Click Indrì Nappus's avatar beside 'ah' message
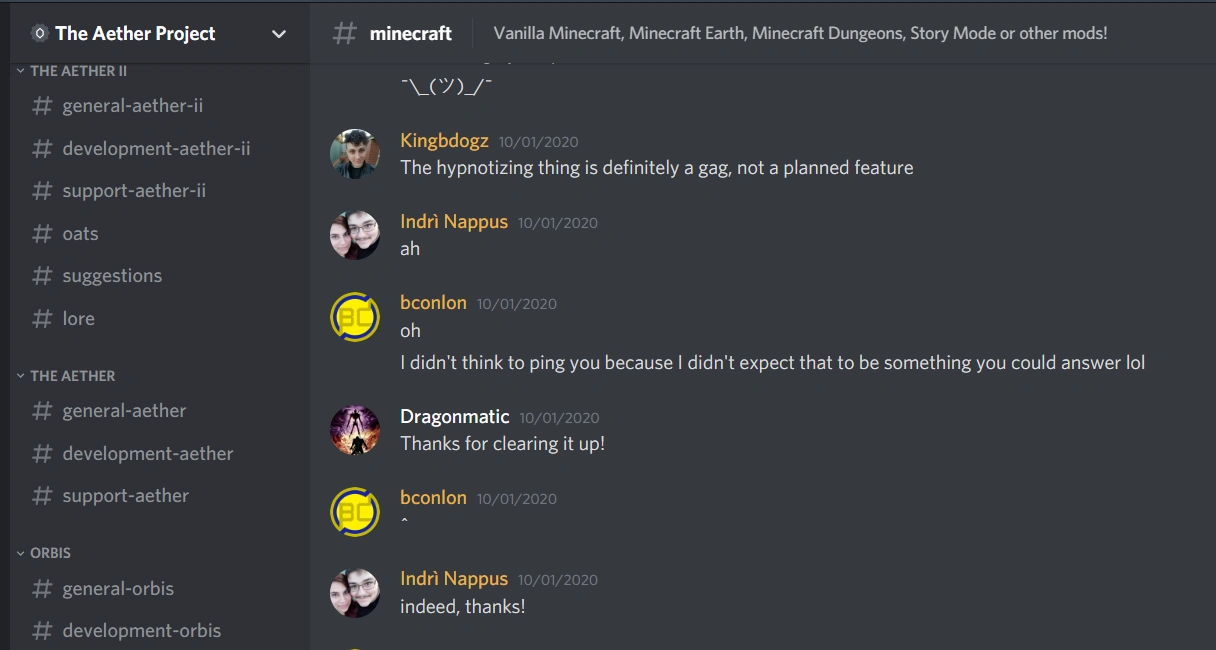Image resolution: width=1216 pixels, height=650 pixels. [x=355, y=235]
